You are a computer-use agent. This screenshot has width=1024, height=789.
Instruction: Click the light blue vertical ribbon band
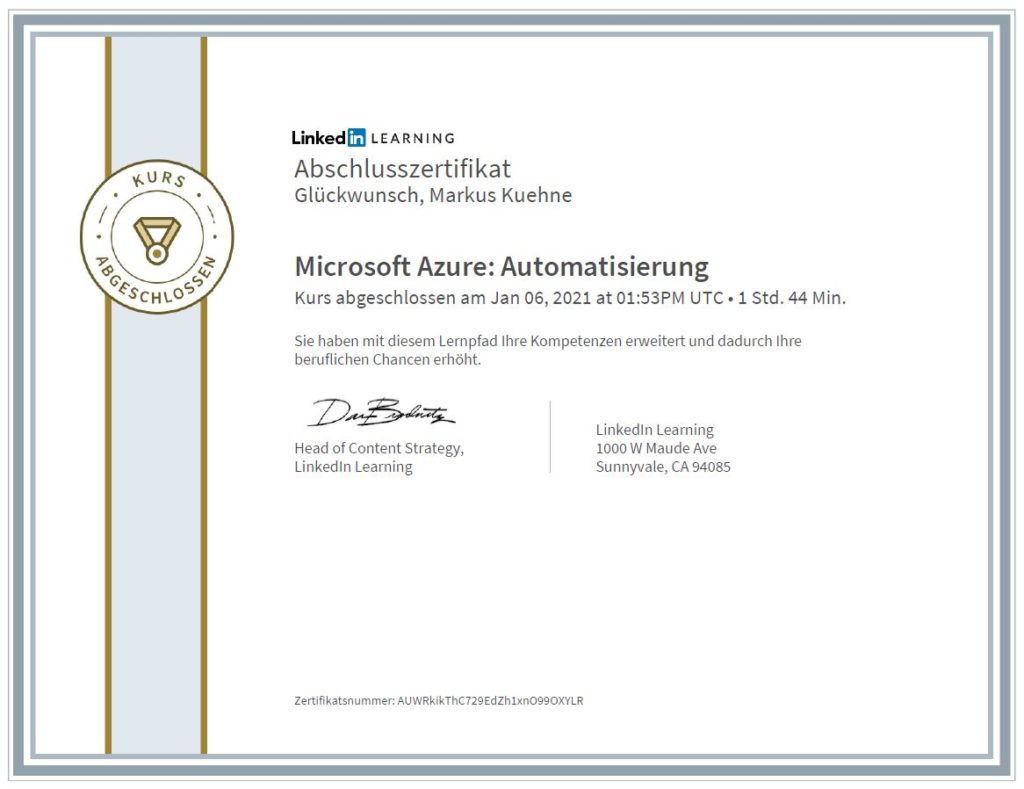pyautogui.click(x=156, y=500)
